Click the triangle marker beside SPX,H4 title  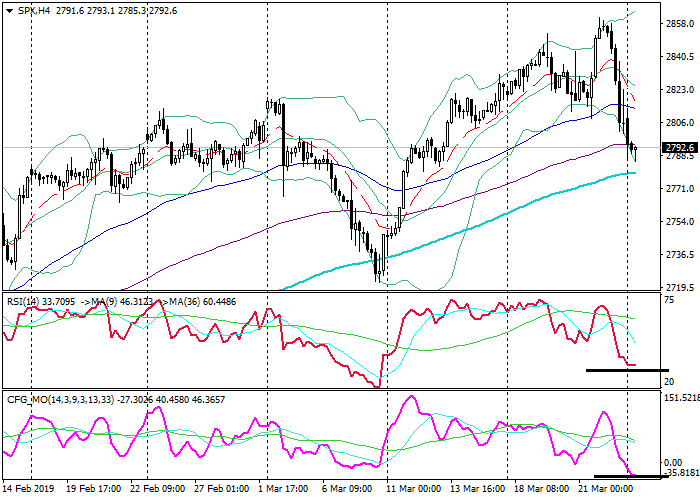(6, 10)
